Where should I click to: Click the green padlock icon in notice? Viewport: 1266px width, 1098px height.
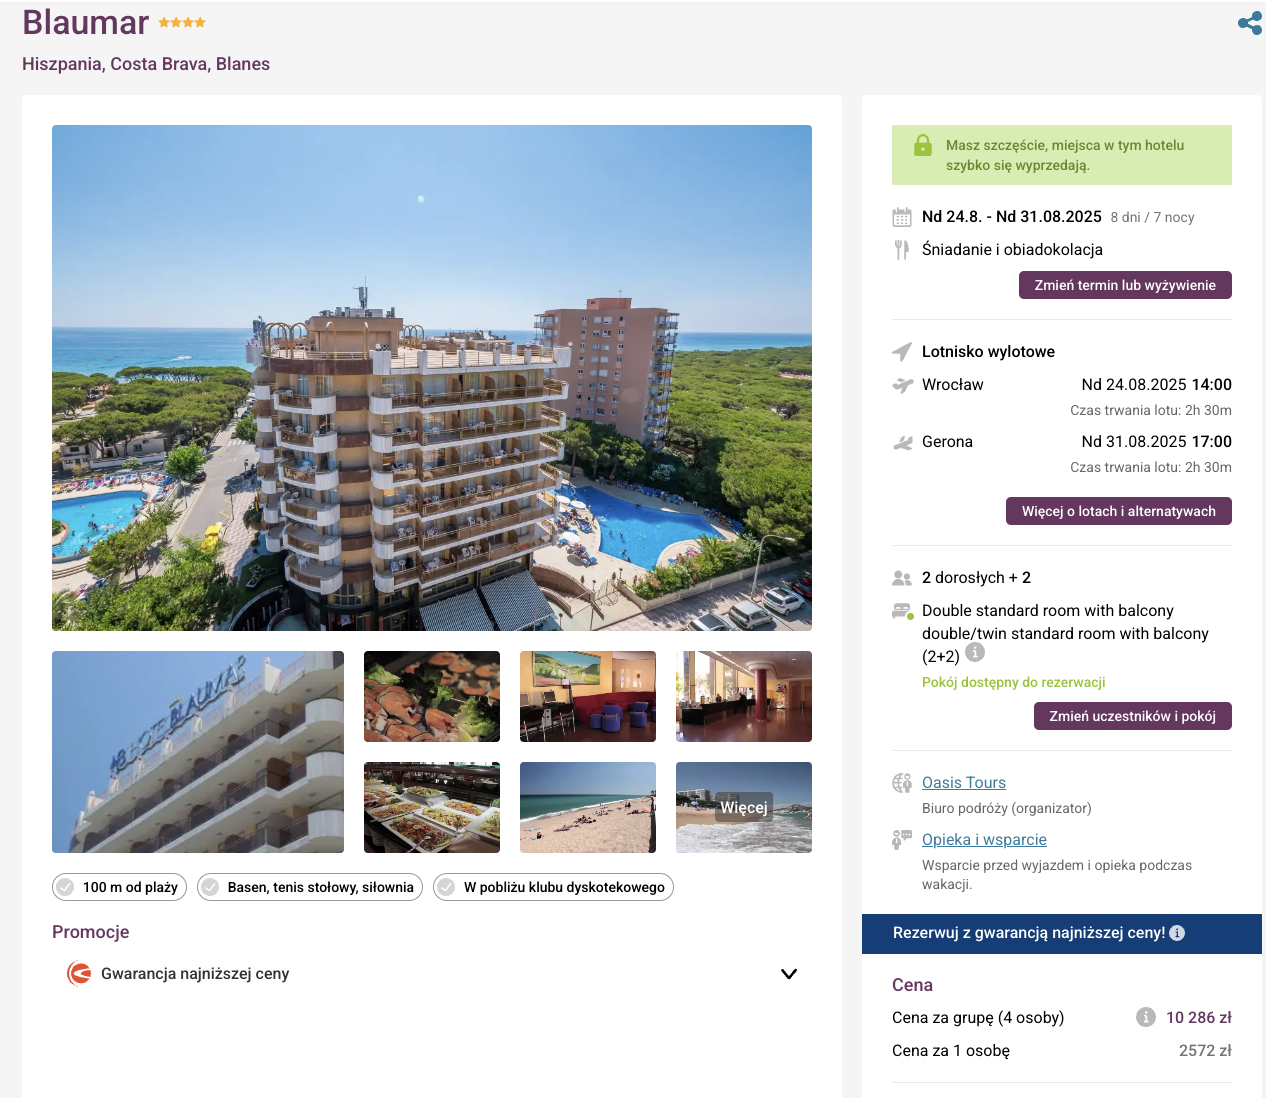(x=923, y=146)
